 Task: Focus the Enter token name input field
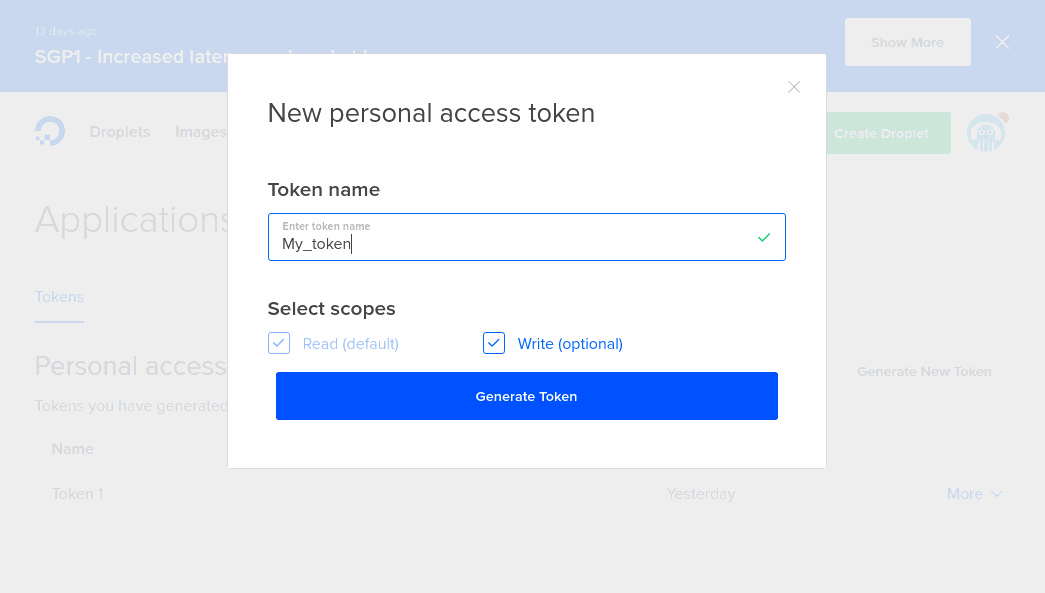coord(526,237)
